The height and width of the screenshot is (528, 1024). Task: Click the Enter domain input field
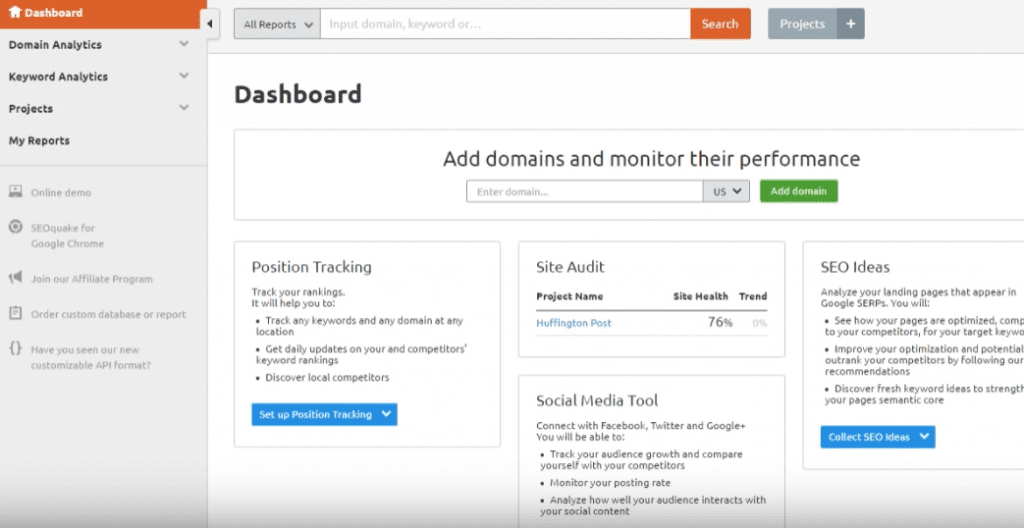584,191
